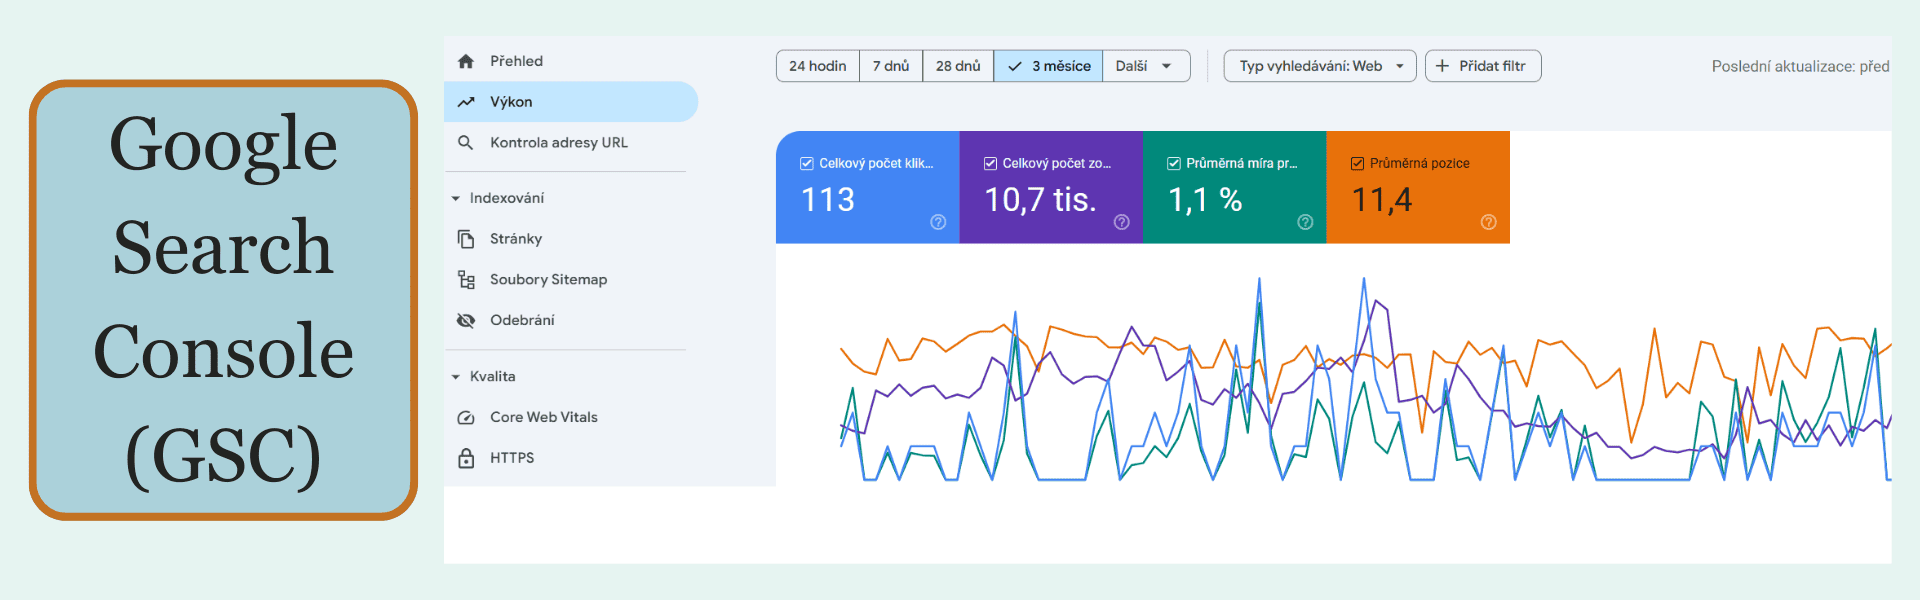
Task: Select Výkon in the sidebar
Action: tap(571, 102)
